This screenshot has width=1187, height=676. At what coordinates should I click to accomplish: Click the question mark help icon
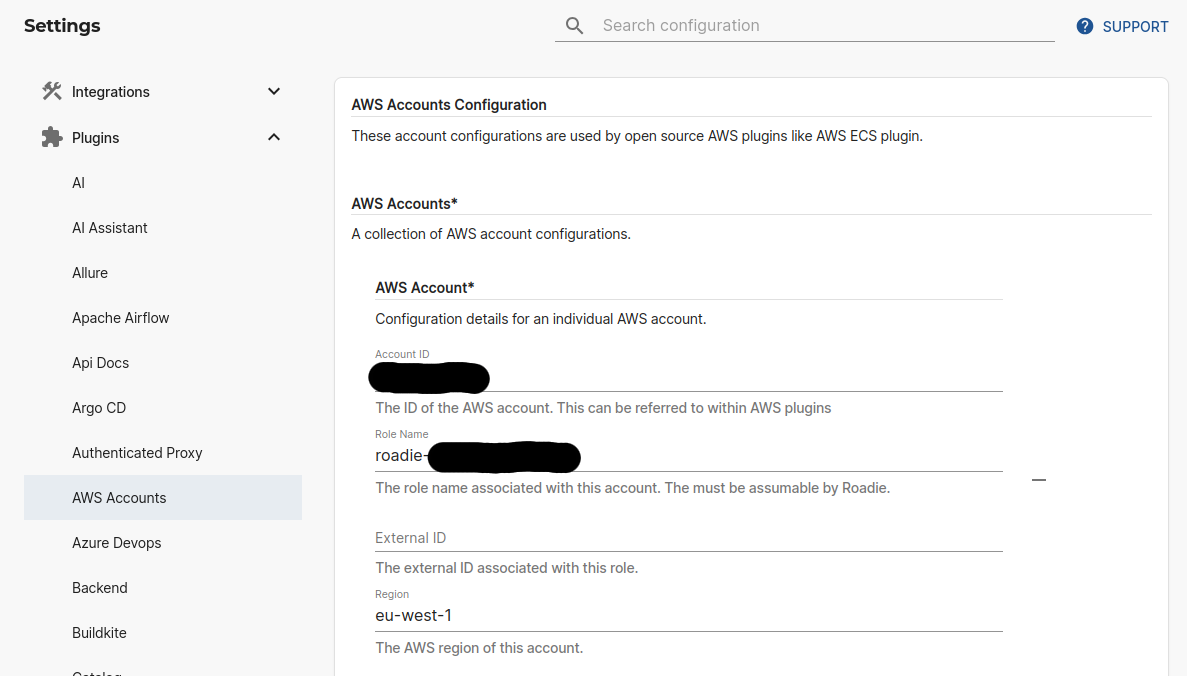(x=1084, y=26)
